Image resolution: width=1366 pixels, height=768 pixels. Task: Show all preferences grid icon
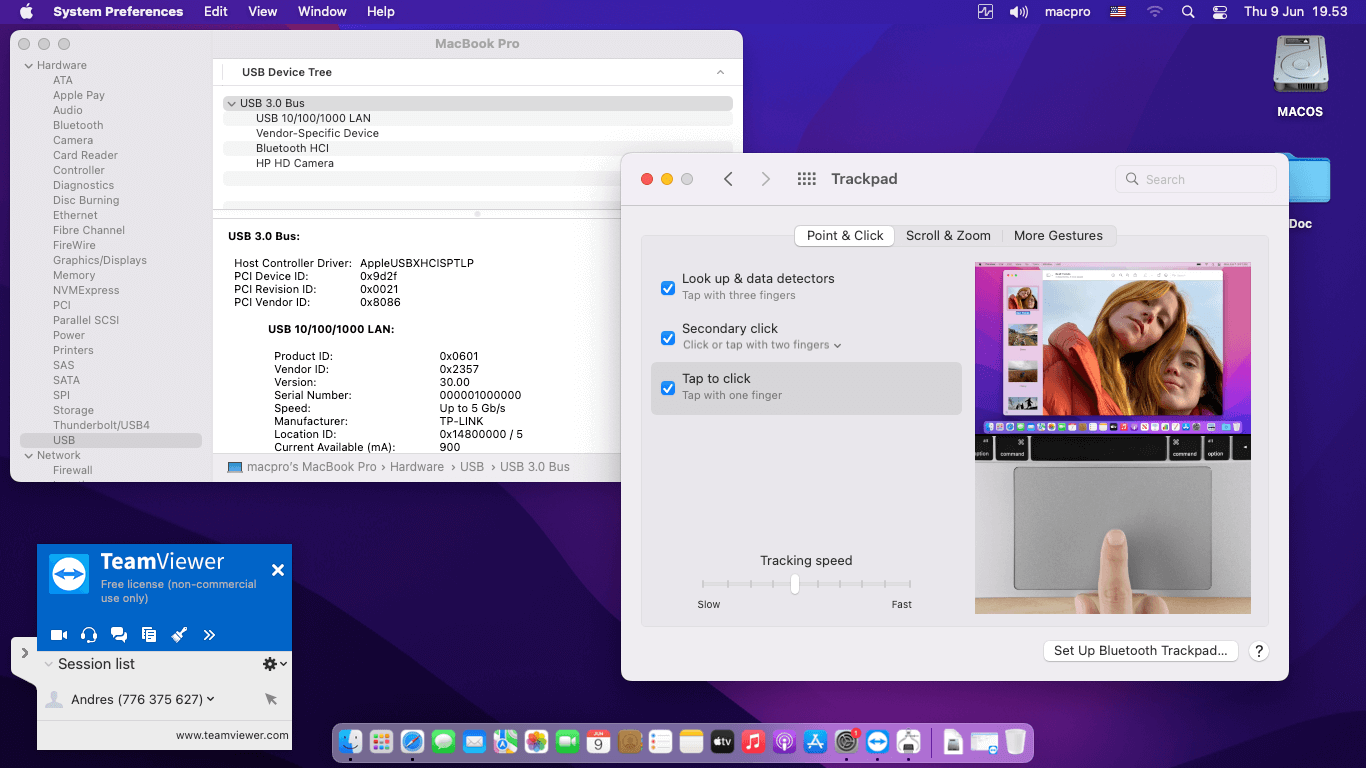[807, 179]
